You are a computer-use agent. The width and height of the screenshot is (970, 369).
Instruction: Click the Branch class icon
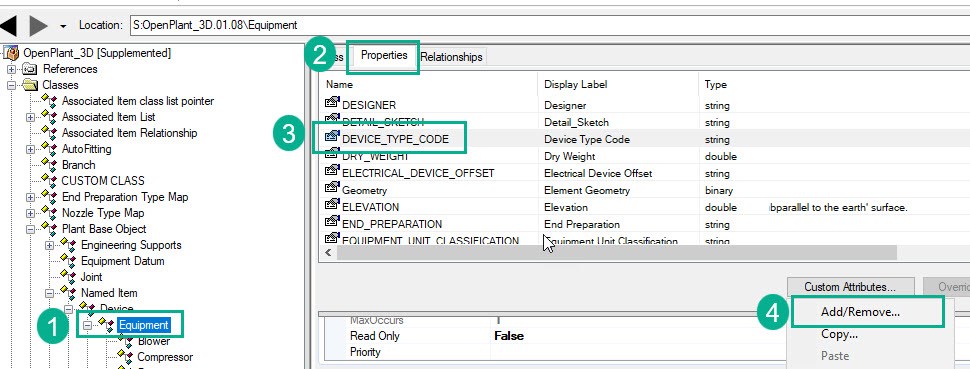(x=49, y=165)
